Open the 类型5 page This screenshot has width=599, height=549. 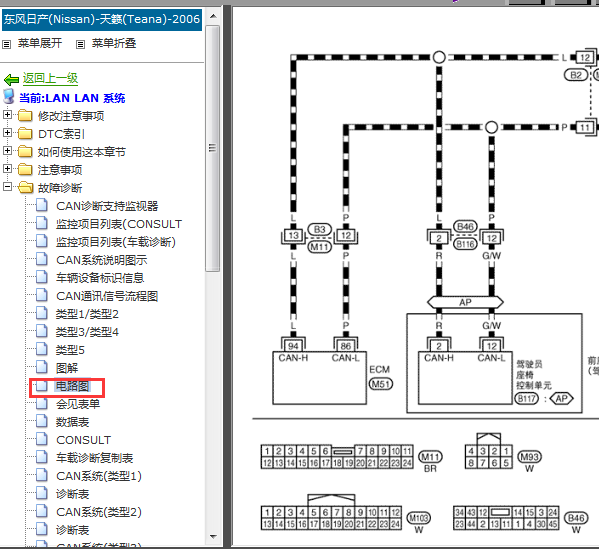click(70, 350)
